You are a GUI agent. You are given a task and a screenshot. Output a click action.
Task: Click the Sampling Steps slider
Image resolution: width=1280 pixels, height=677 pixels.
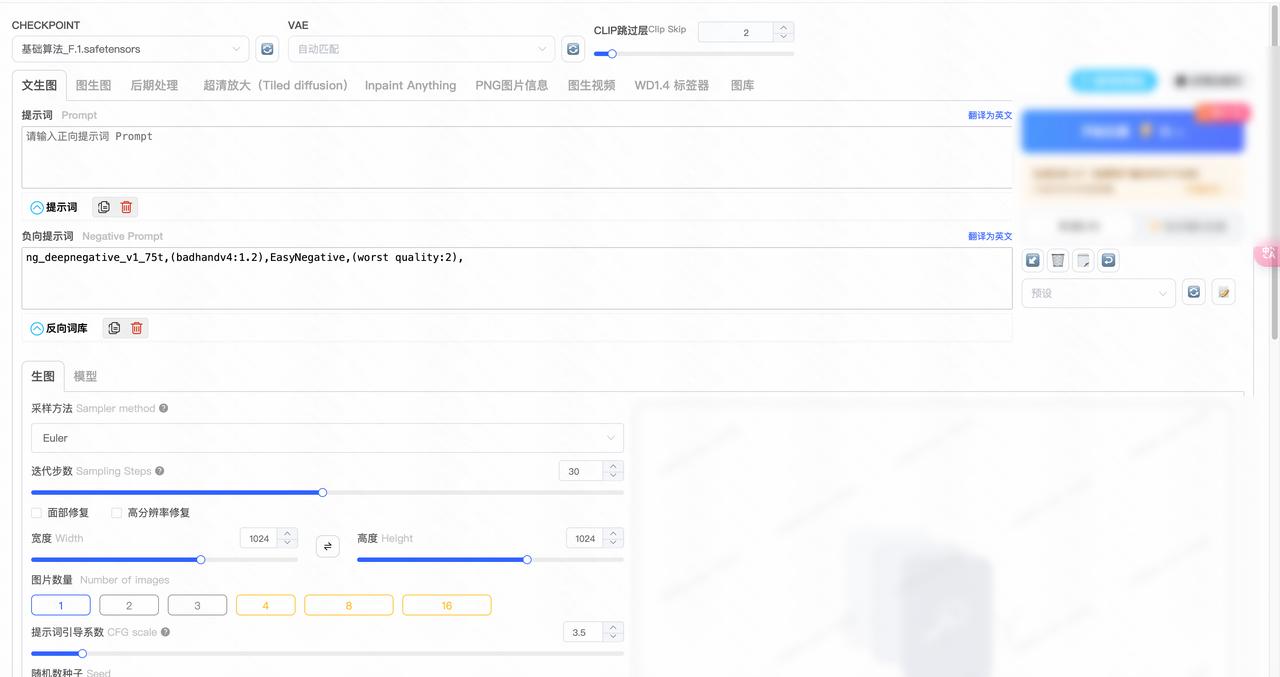click(327, 492)
